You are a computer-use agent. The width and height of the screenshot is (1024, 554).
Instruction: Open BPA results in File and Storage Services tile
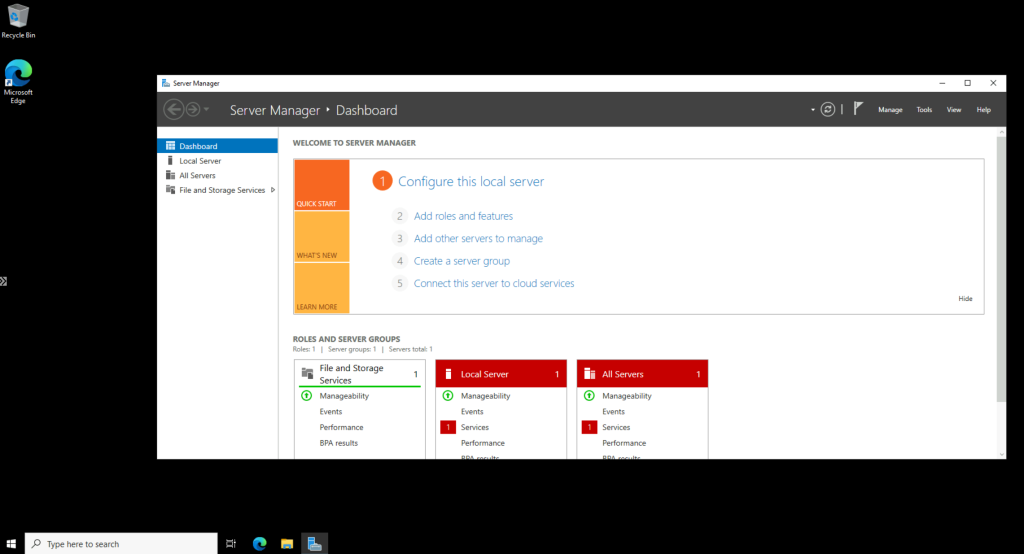tap(338, 443)
